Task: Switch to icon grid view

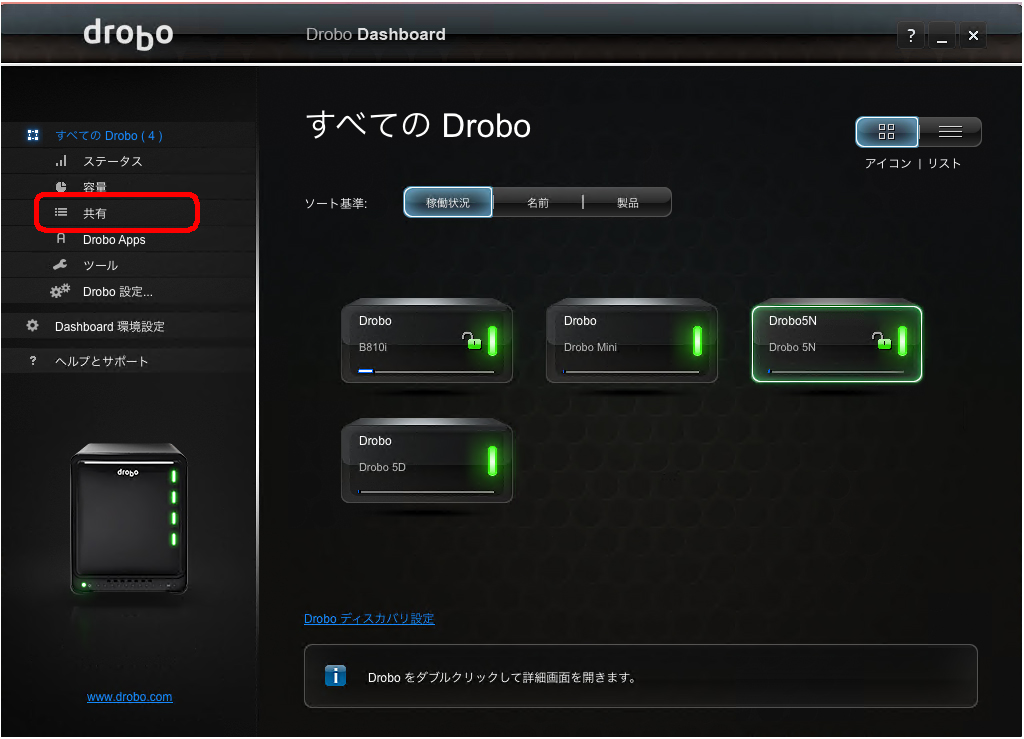Action: point(887,132)
